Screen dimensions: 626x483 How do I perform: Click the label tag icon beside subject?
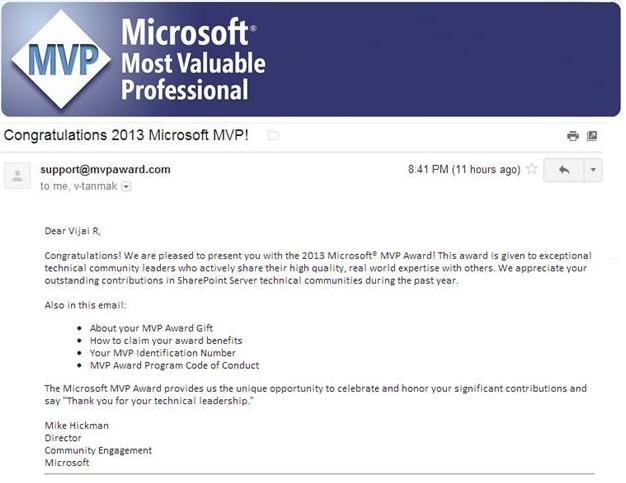point(273,135)
